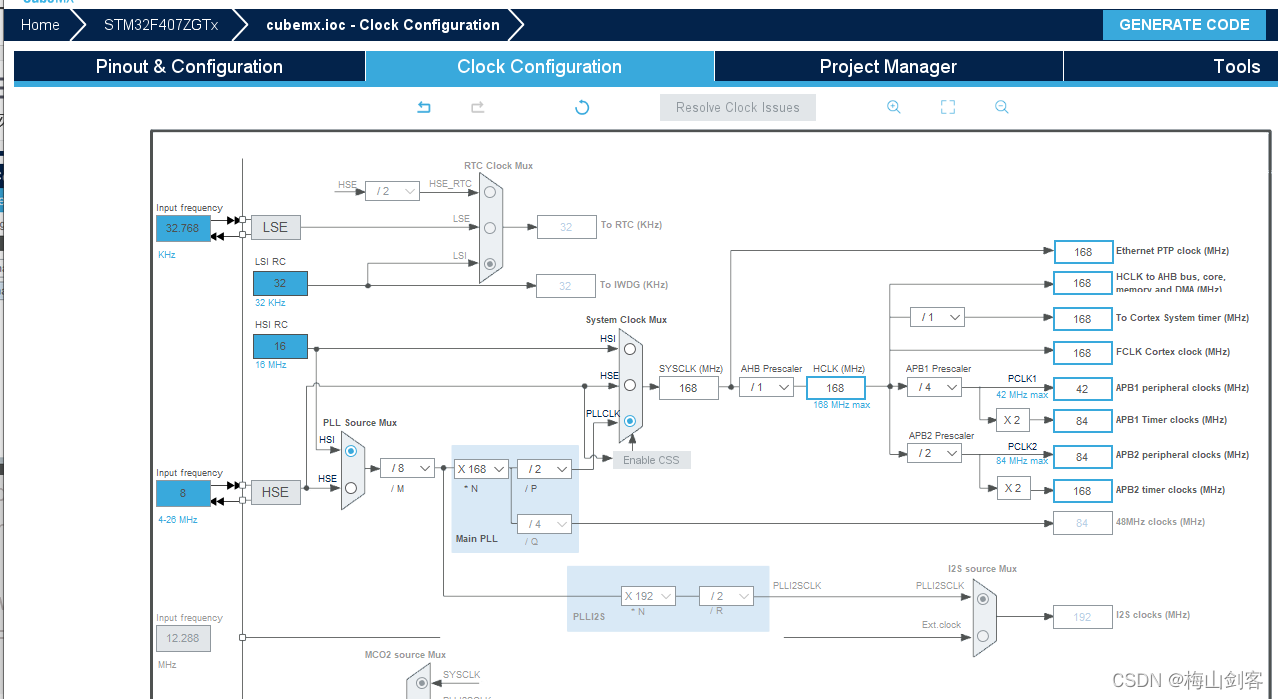Open the /2 PLL P divider dropdown
The width and height of the screenshot is (1278, 699).
(x=544, y=468)
